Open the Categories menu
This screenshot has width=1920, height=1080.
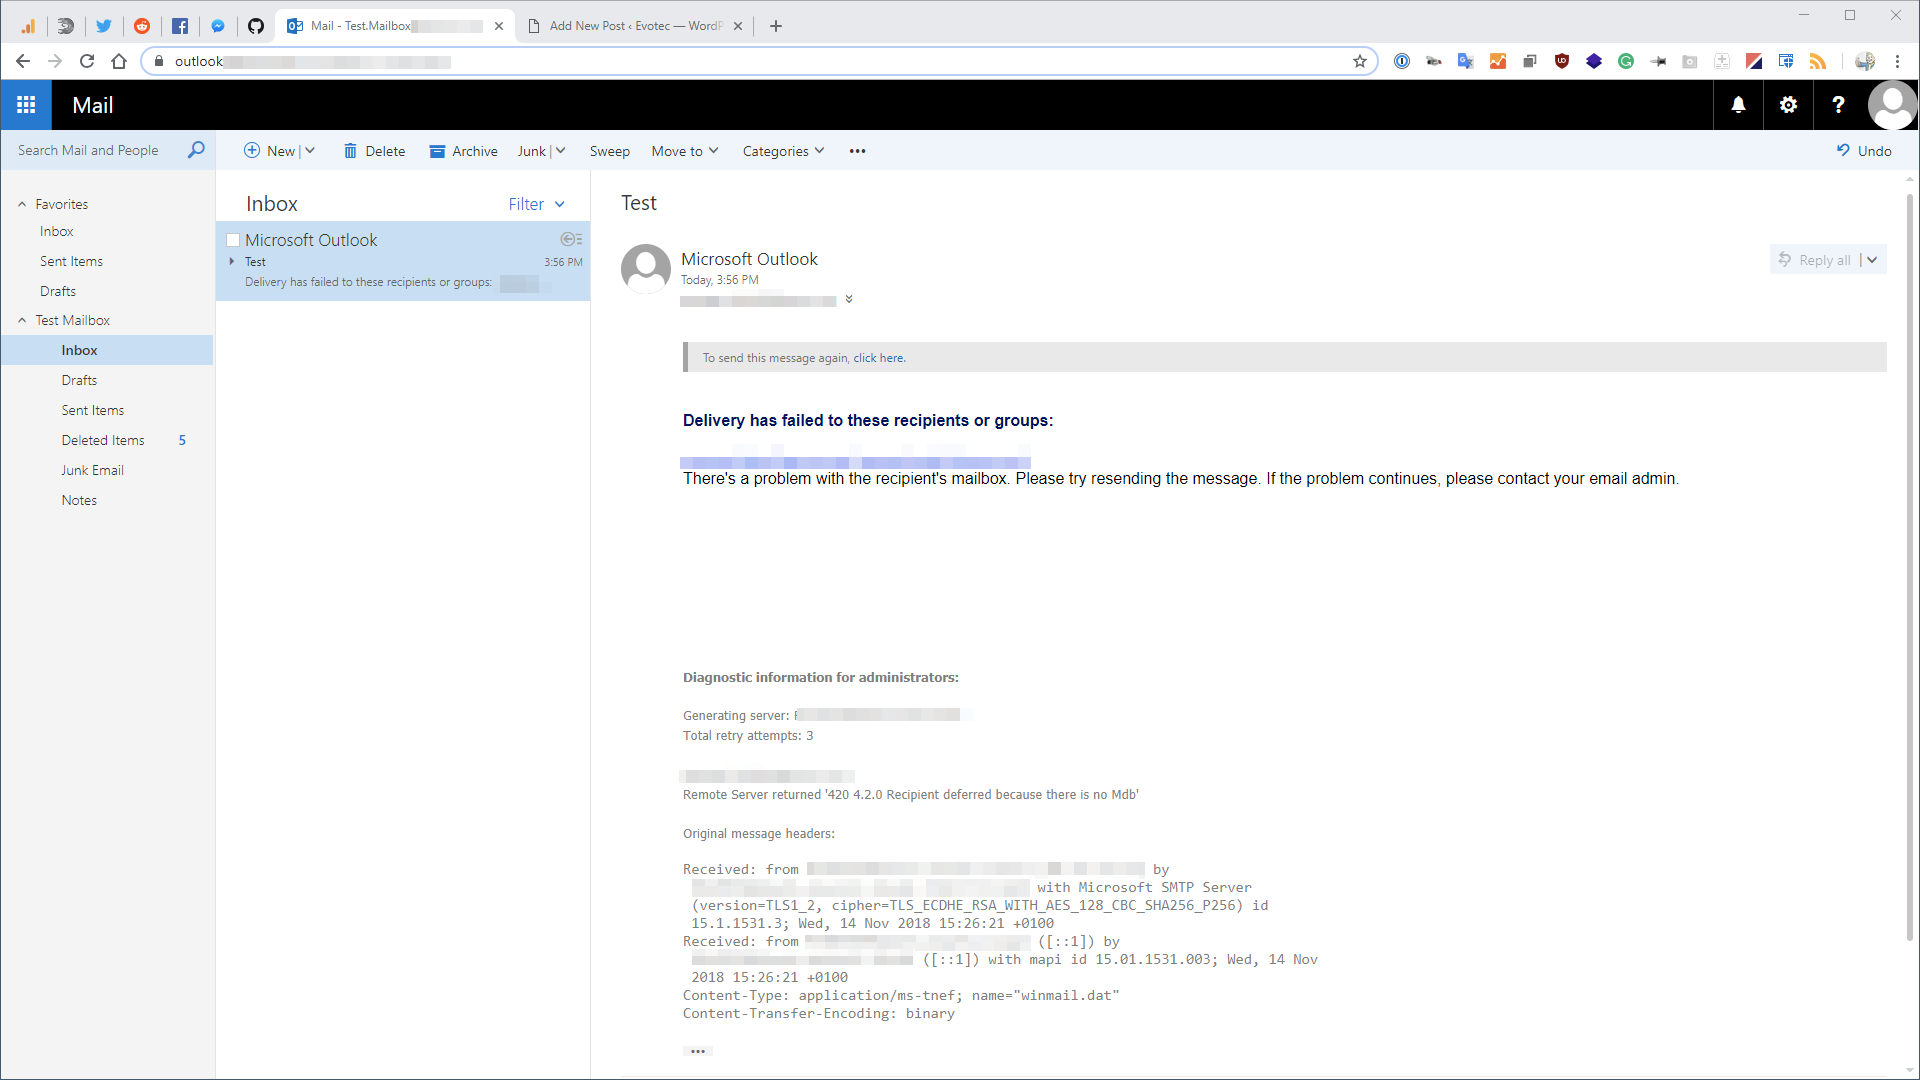point(783,151)
